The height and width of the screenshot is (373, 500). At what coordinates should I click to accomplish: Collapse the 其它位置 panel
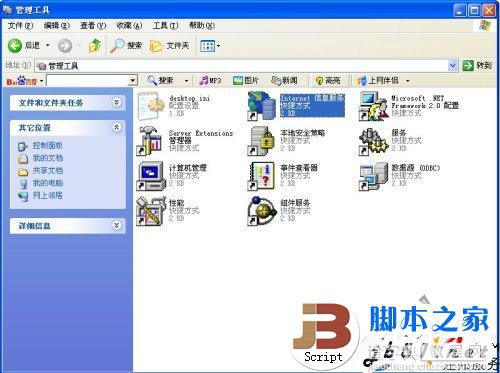click(116, 127)
